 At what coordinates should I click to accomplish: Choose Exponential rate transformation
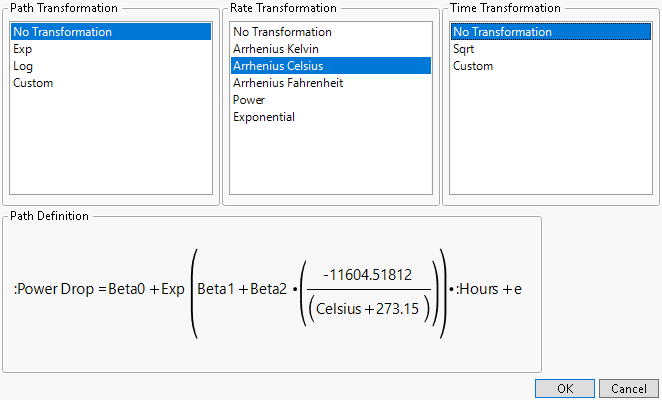pyautogui.click(x=264, y=117)
